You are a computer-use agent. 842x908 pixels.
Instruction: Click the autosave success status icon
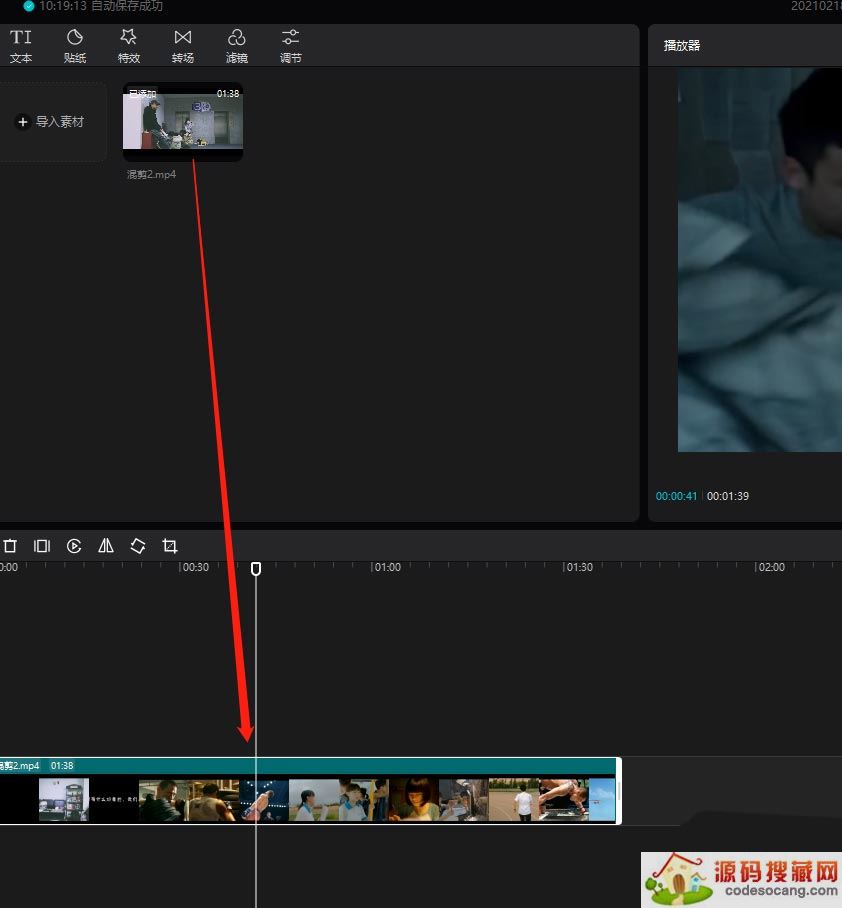(29, 6)
